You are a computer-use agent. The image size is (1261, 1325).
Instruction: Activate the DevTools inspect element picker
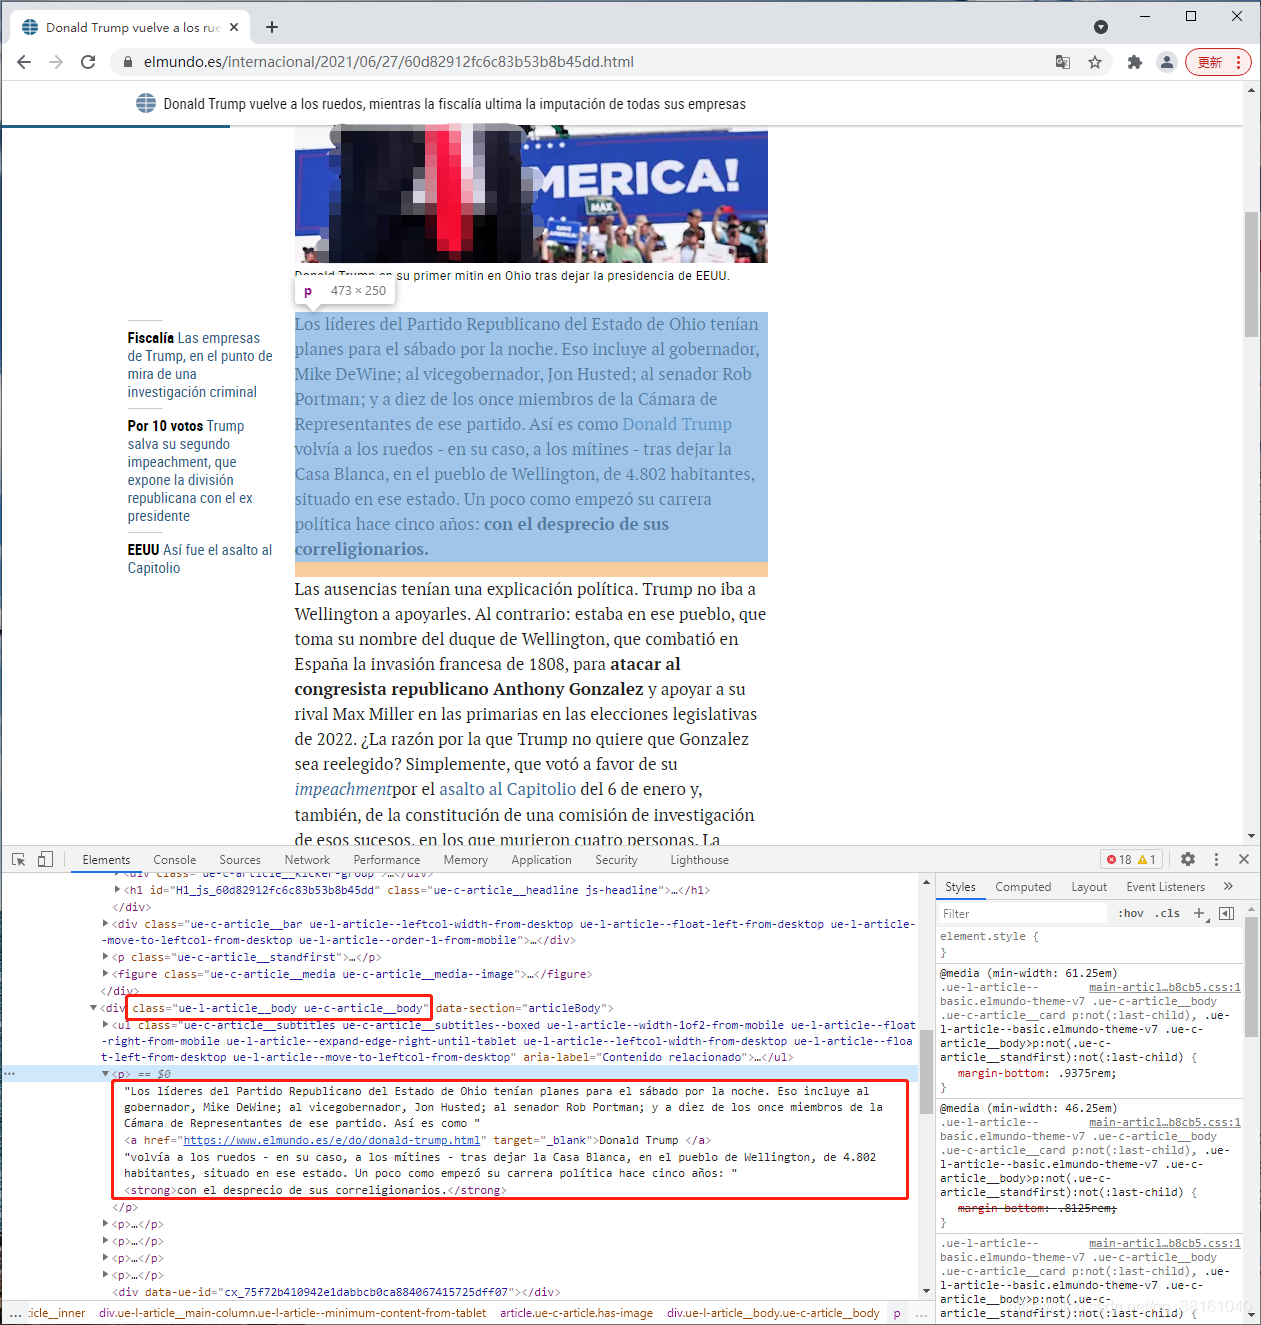(18, 859)
